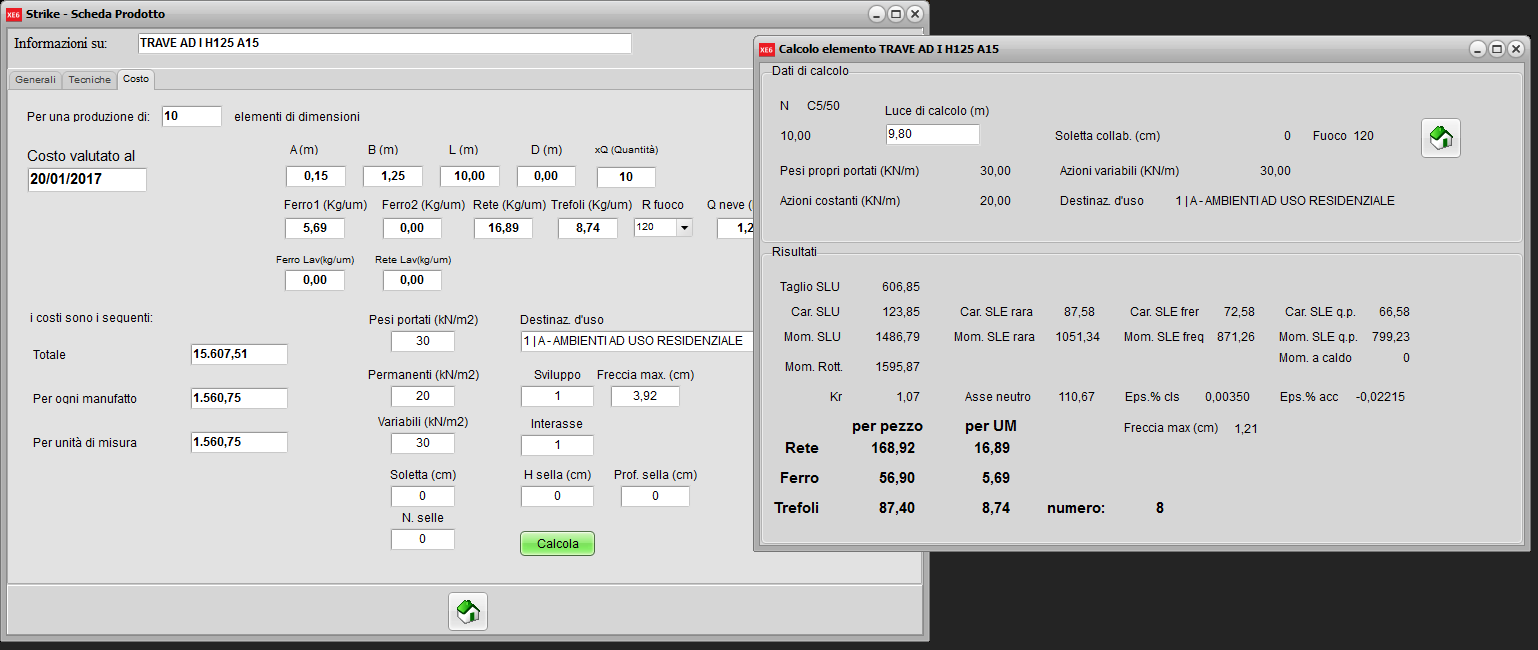The image size is (1538, 650).
Task: Click the Trefoli per pezzo value 87,40
Action: tap(896, 508)
